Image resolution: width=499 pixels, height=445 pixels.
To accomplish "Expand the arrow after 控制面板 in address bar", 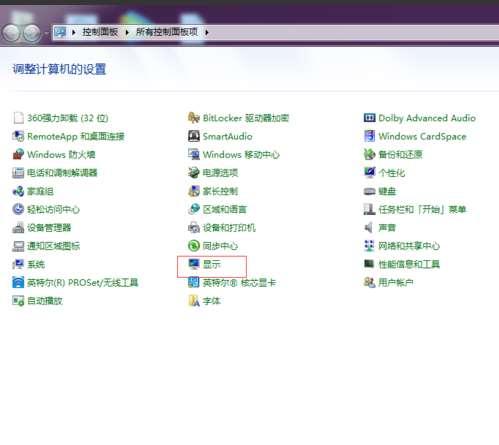I will coord(127,32).
